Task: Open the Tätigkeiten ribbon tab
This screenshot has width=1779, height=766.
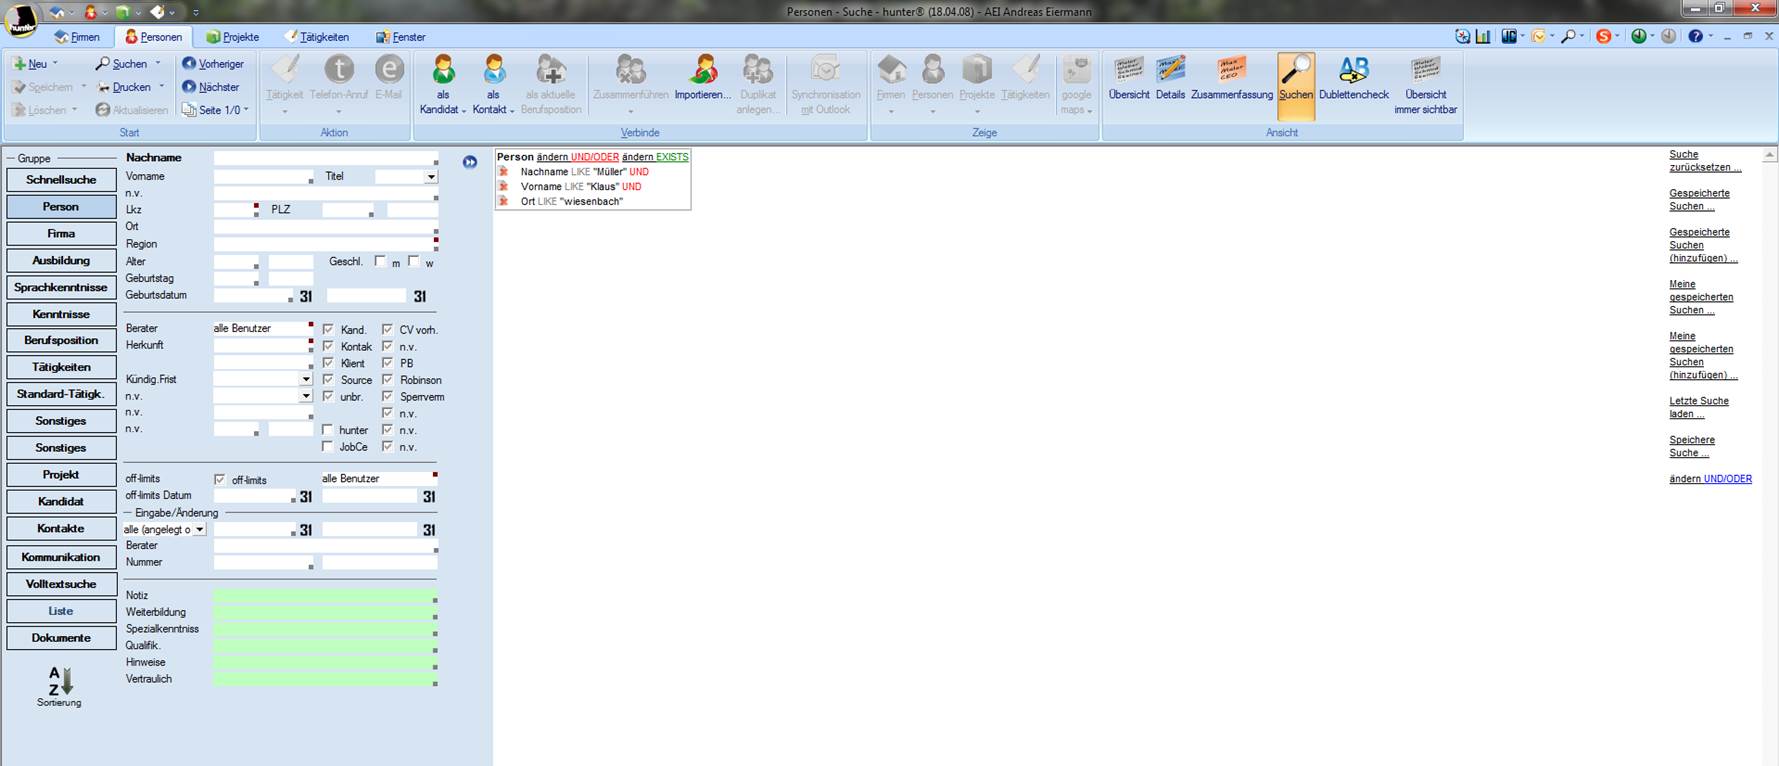Action: pyautogui.click(x=317, y=37)
